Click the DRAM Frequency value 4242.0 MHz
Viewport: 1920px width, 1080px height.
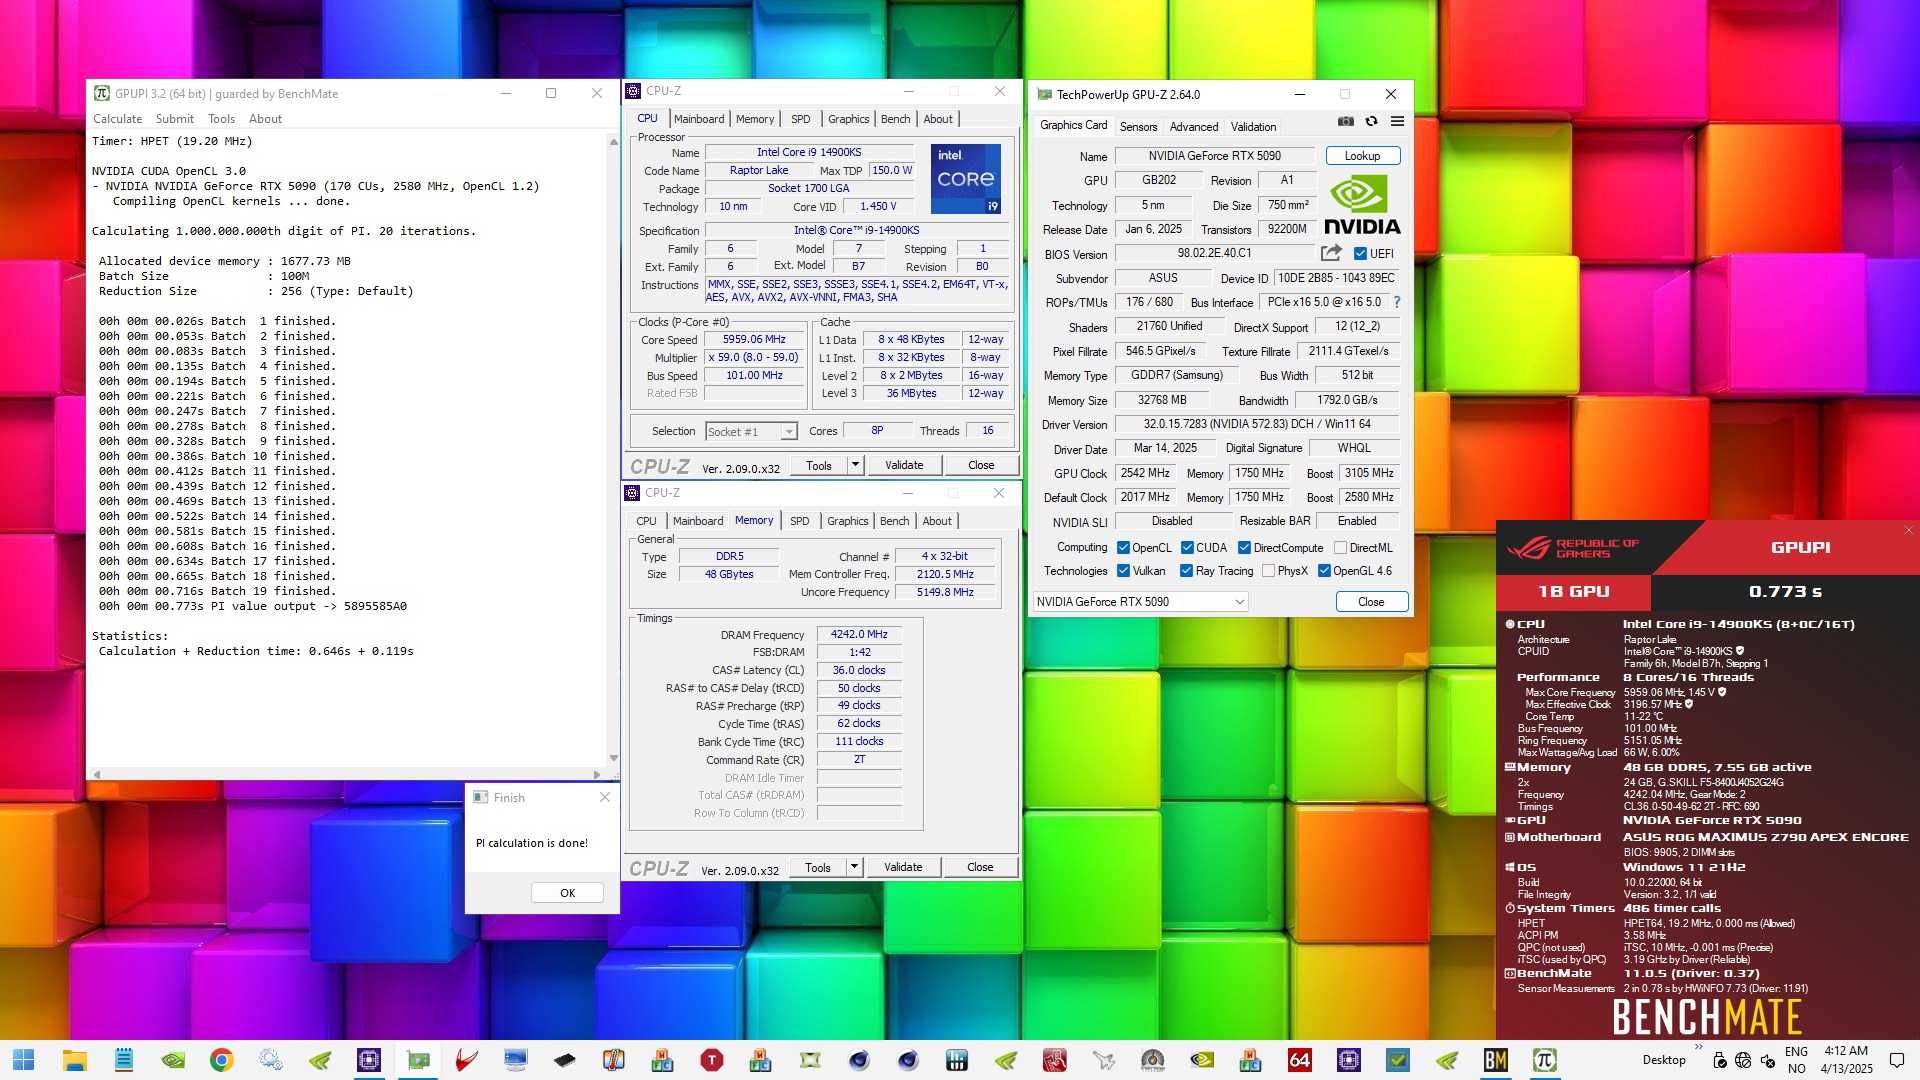[x=859, y=634]
